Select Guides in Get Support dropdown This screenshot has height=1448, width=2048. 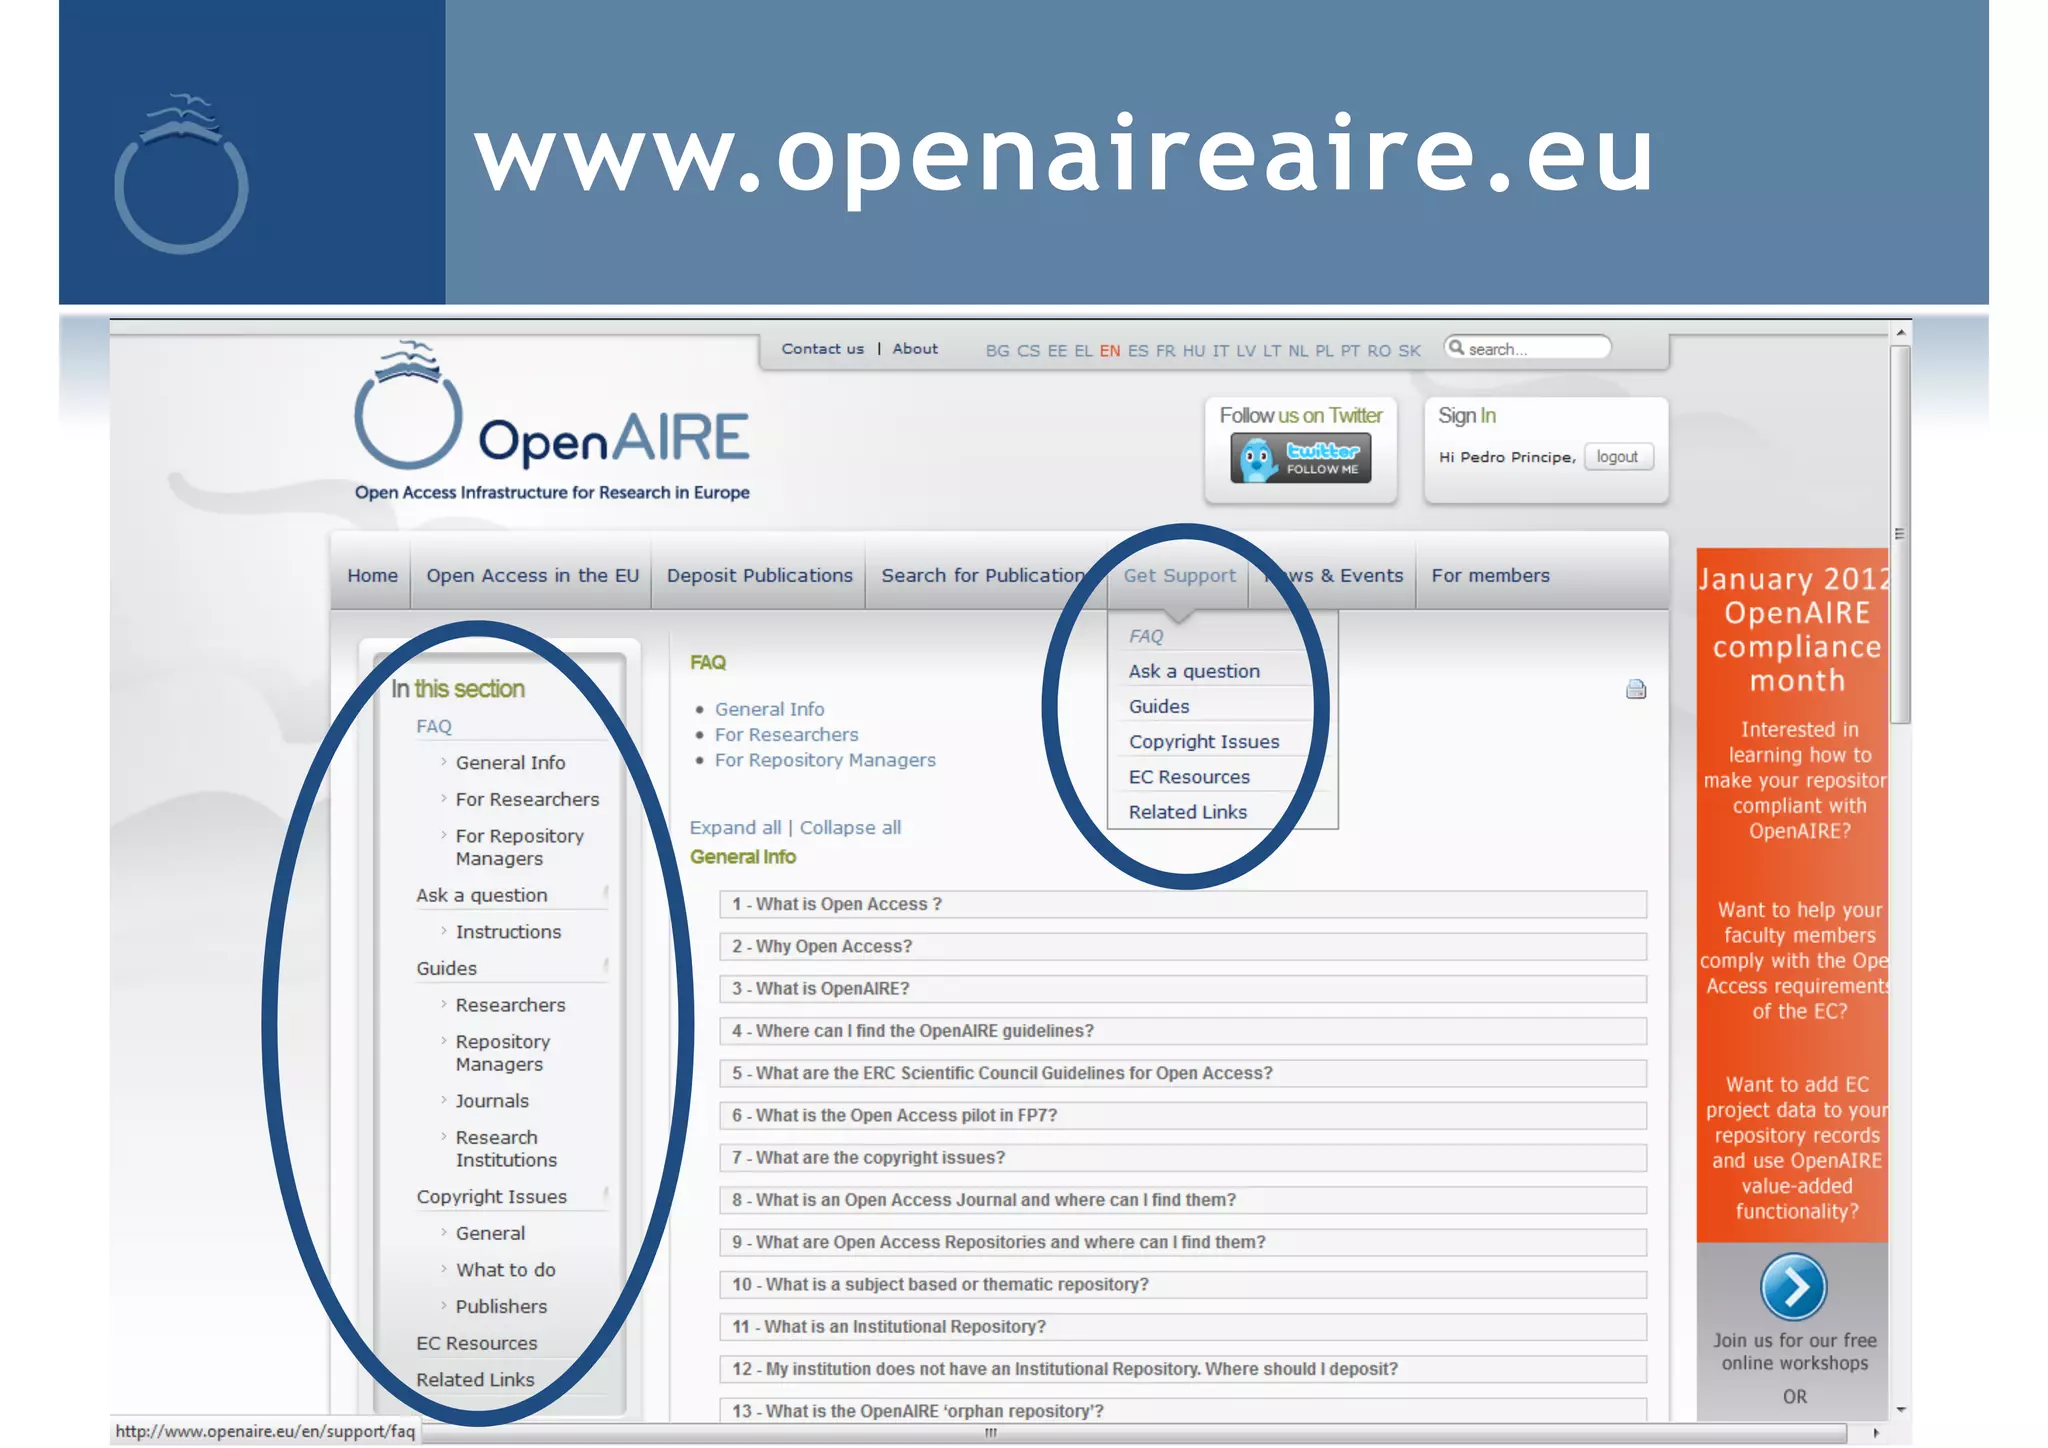click(x=1159, y=707)
